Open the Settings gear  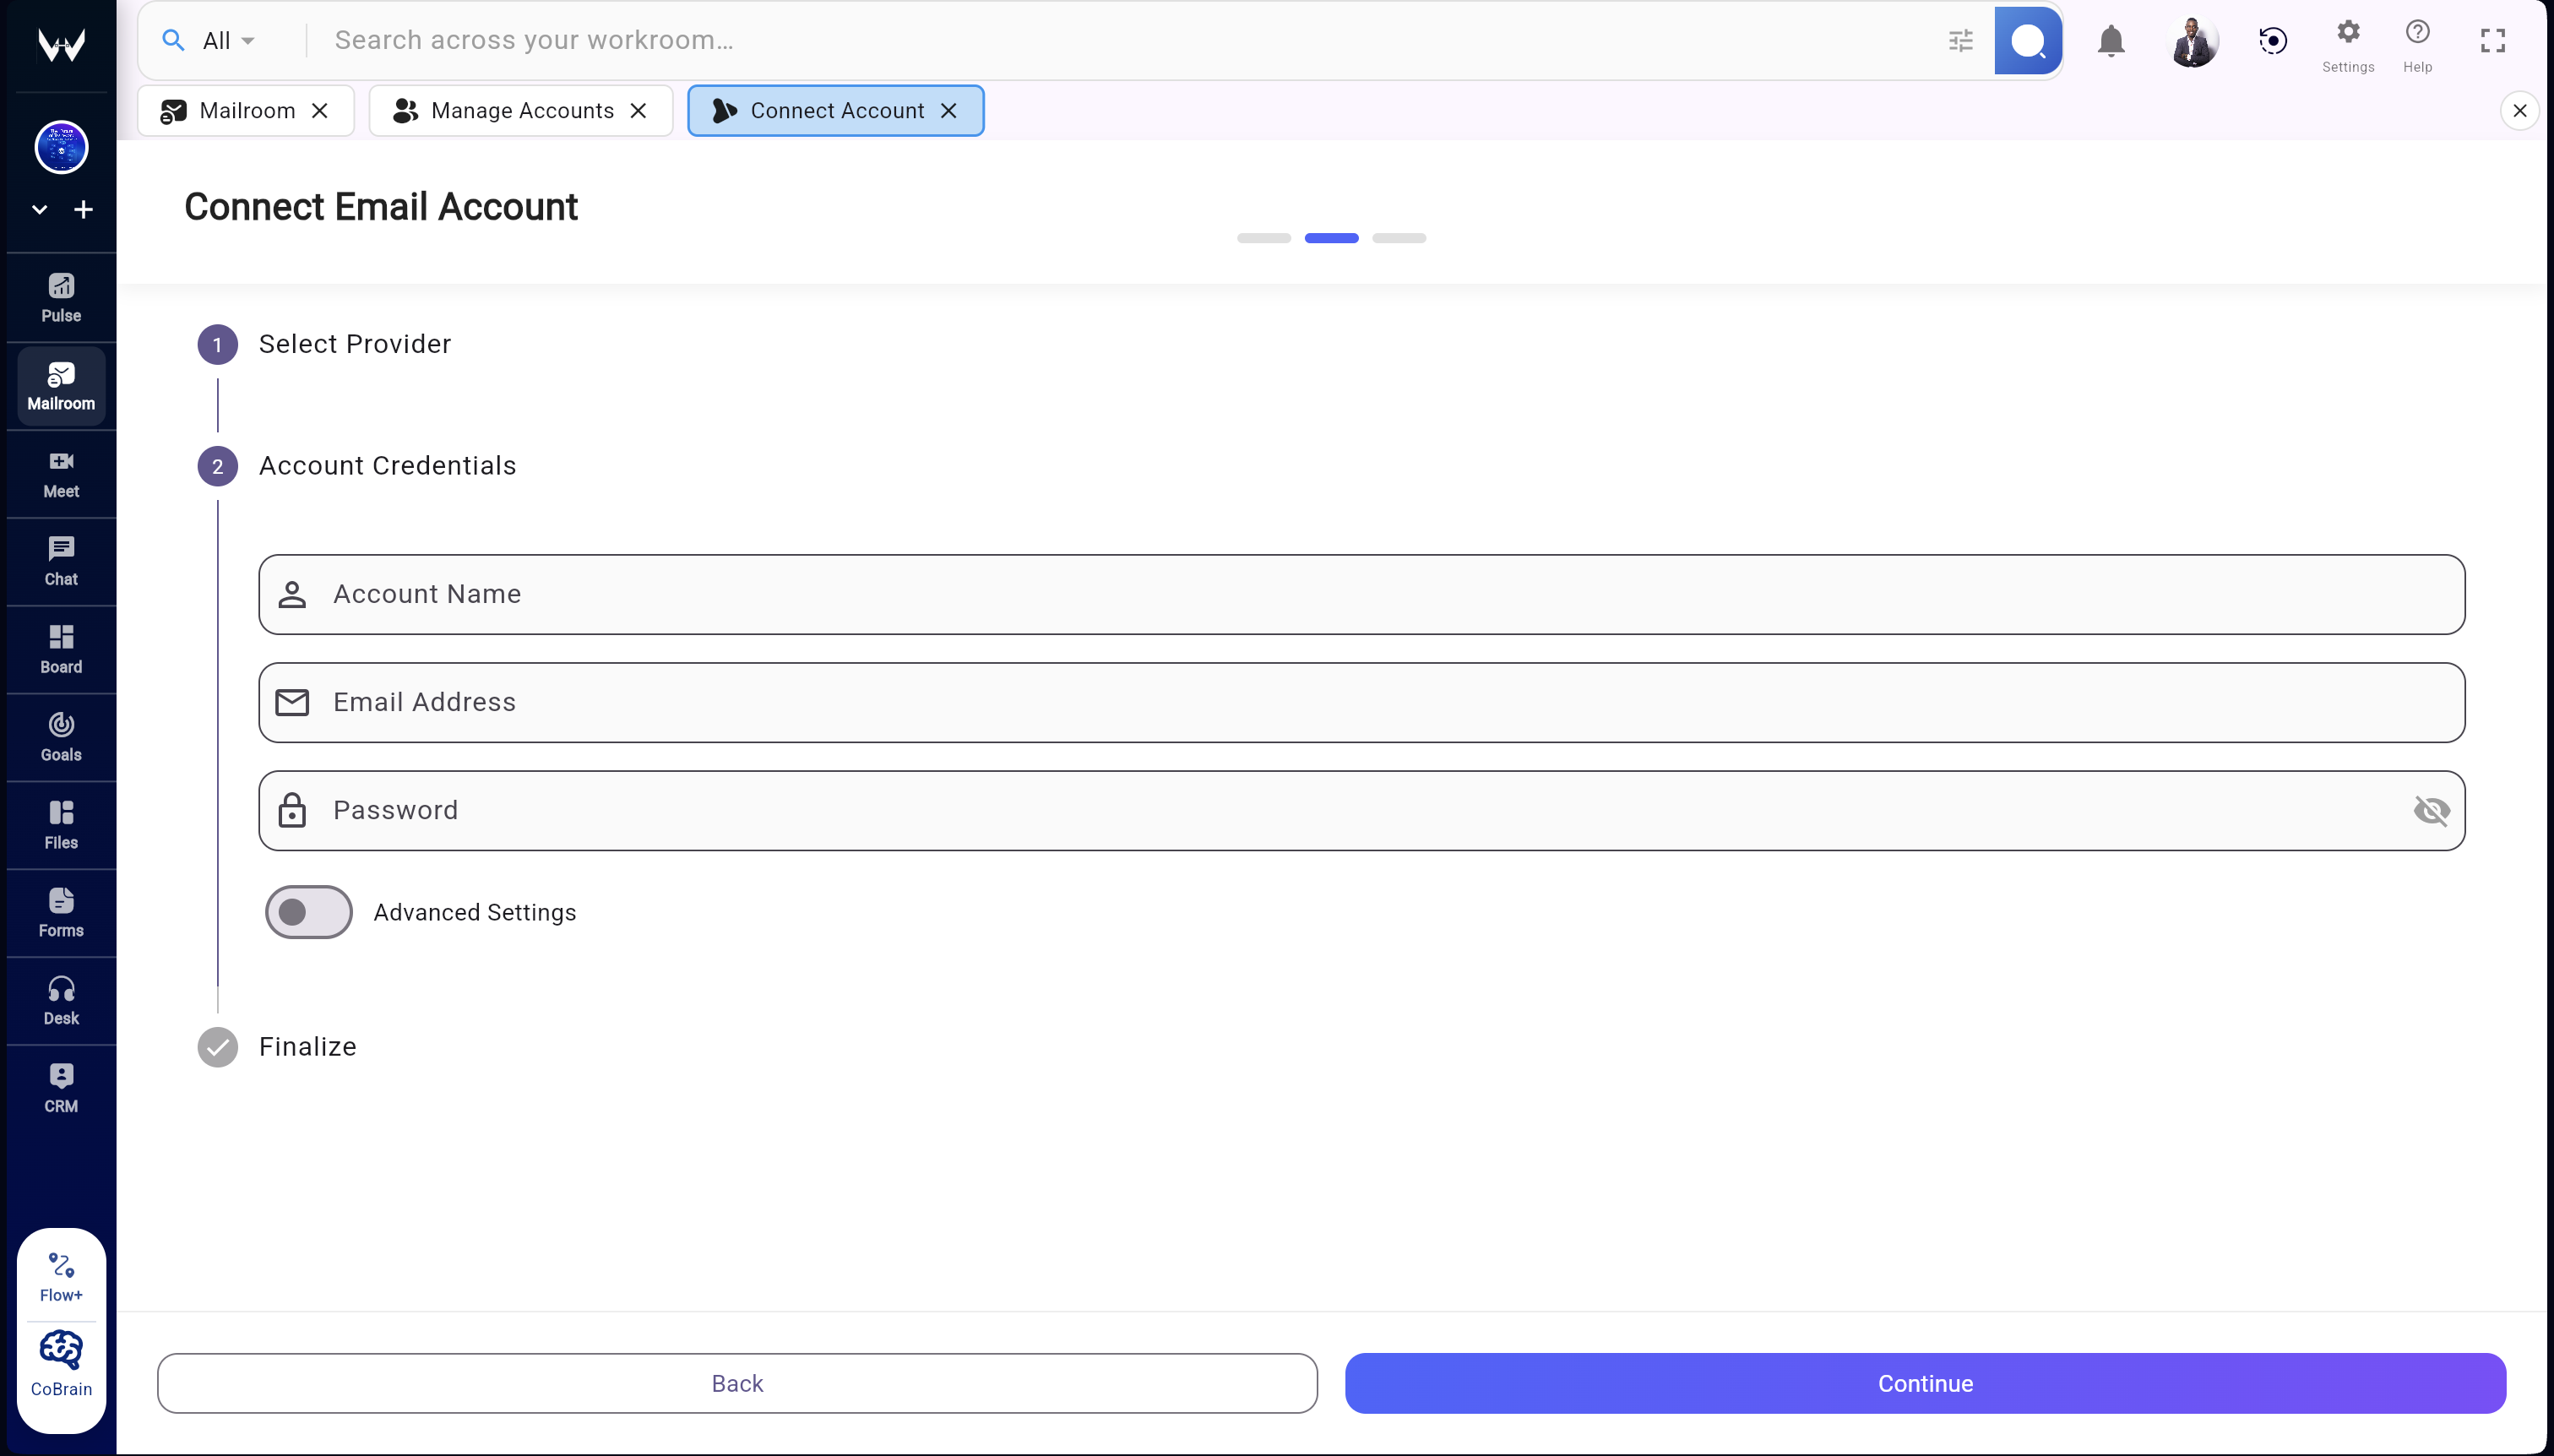[x=2347, y=33]
